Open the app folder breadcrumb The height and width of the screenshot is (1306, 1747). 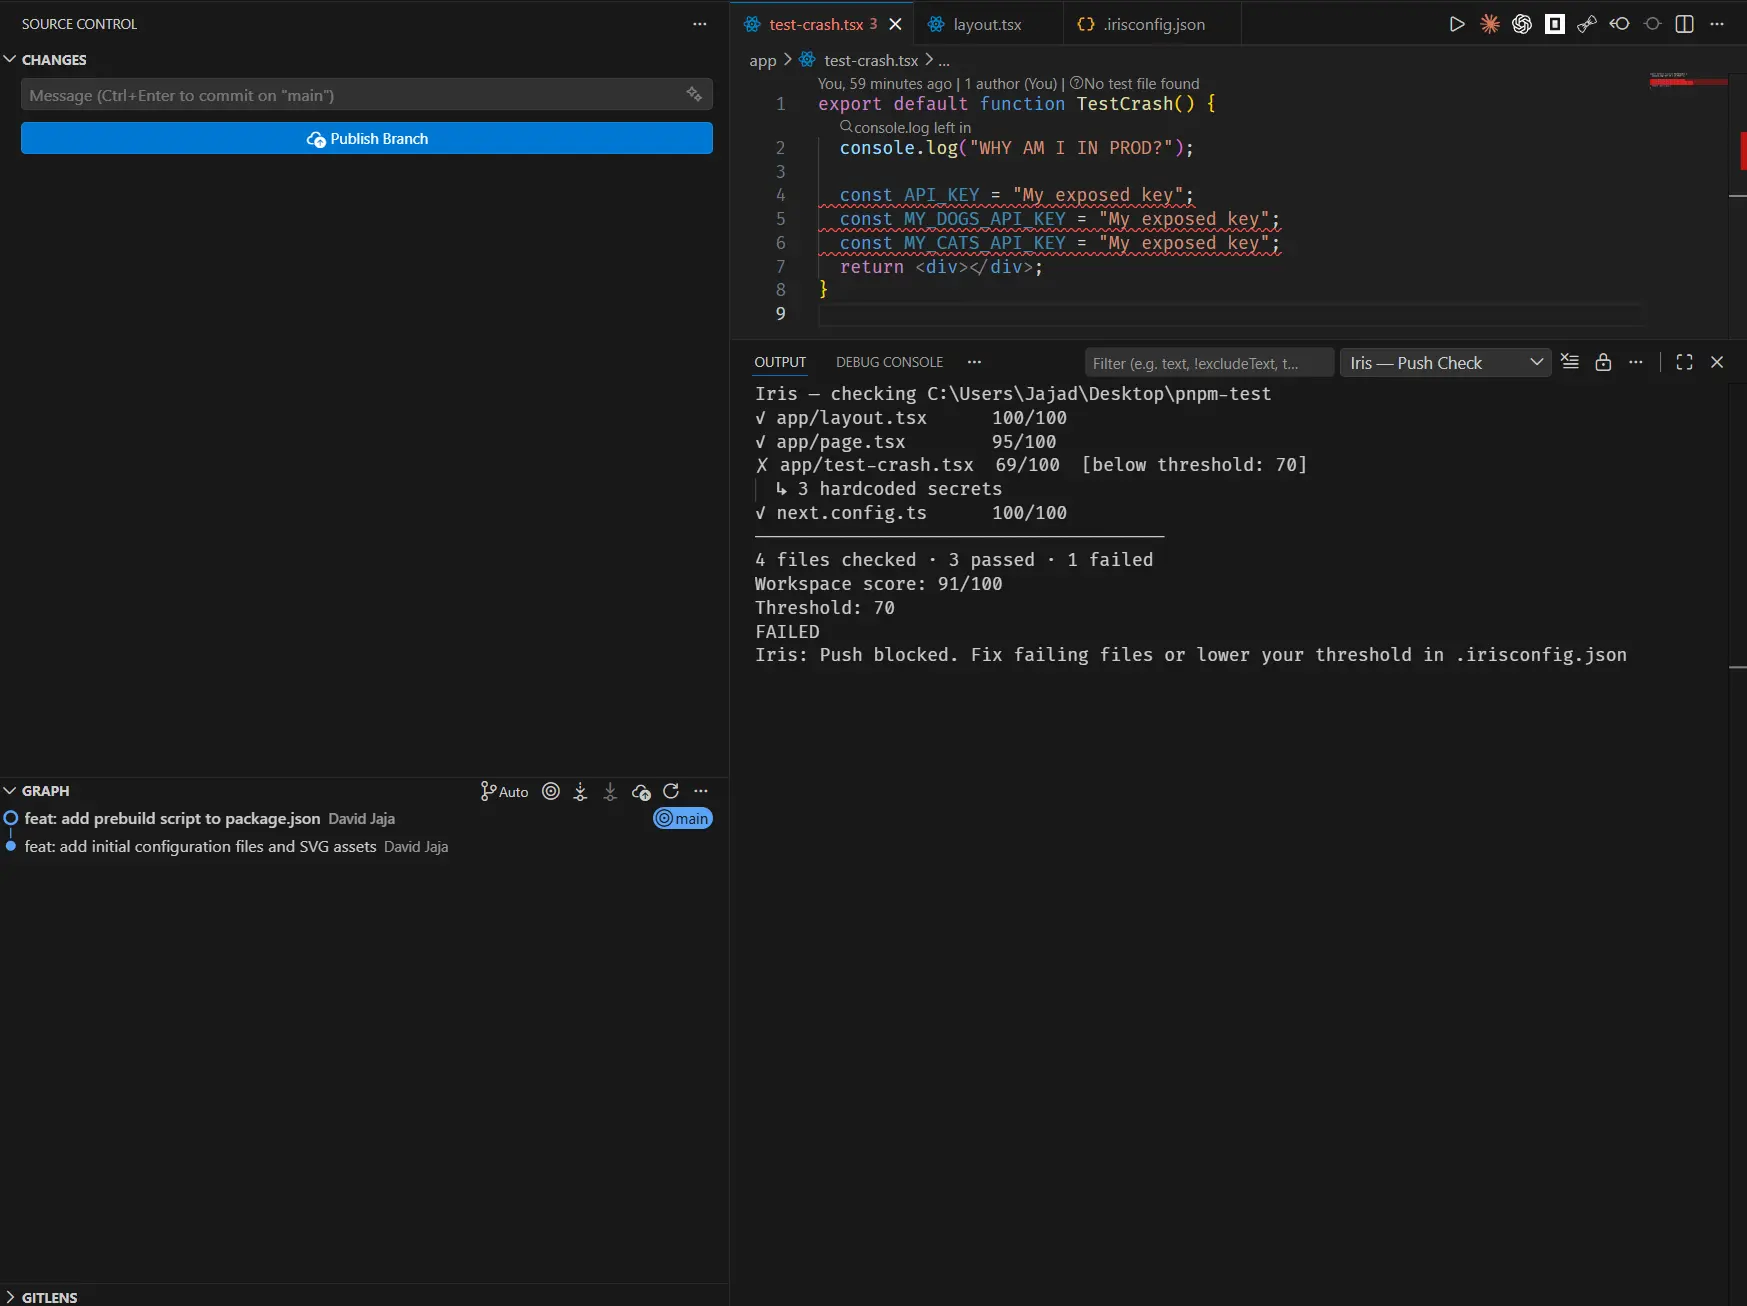tap(762, 60)
